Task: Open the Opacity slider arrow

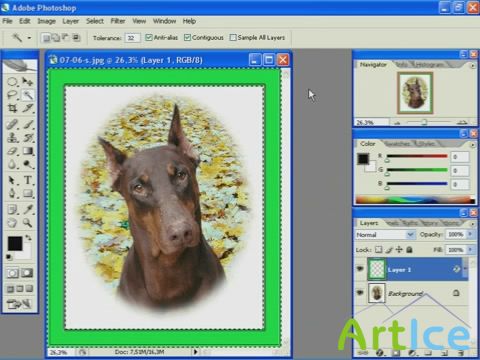Action: (x=470, y=234)
